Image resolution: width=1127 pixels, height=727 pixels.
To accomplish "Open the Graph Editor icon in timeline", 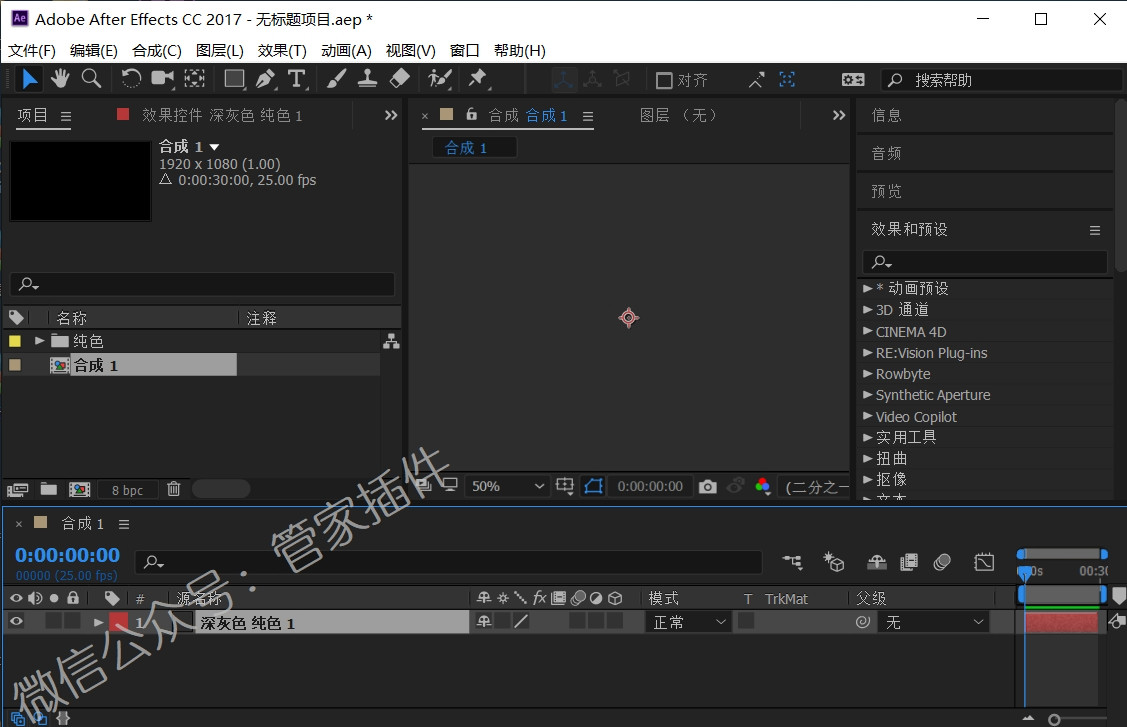I will coord(984,562).
